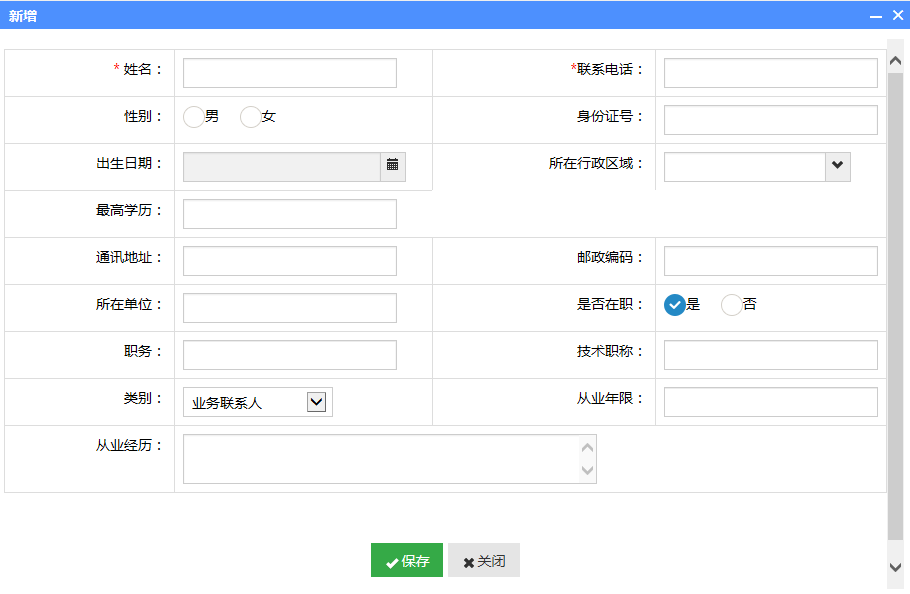Select the 男 gender radio button

click(x=194, y=117)
